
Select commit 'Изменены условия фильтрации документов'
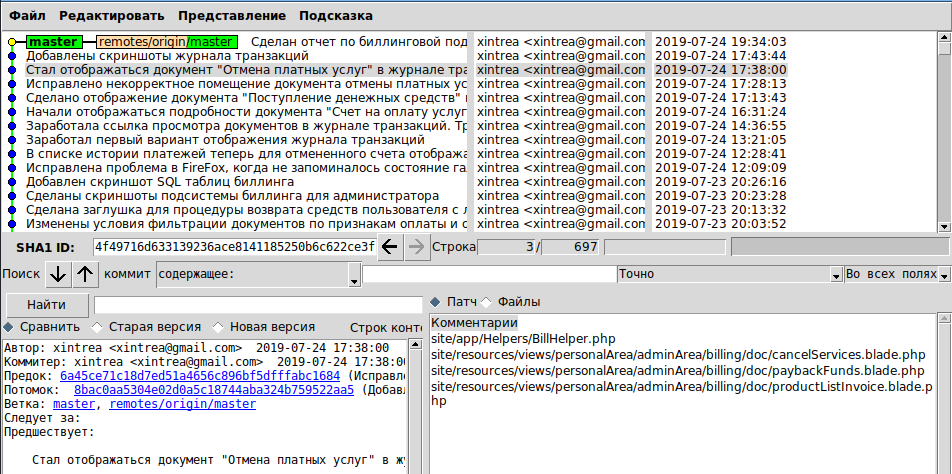click(246, 223)
